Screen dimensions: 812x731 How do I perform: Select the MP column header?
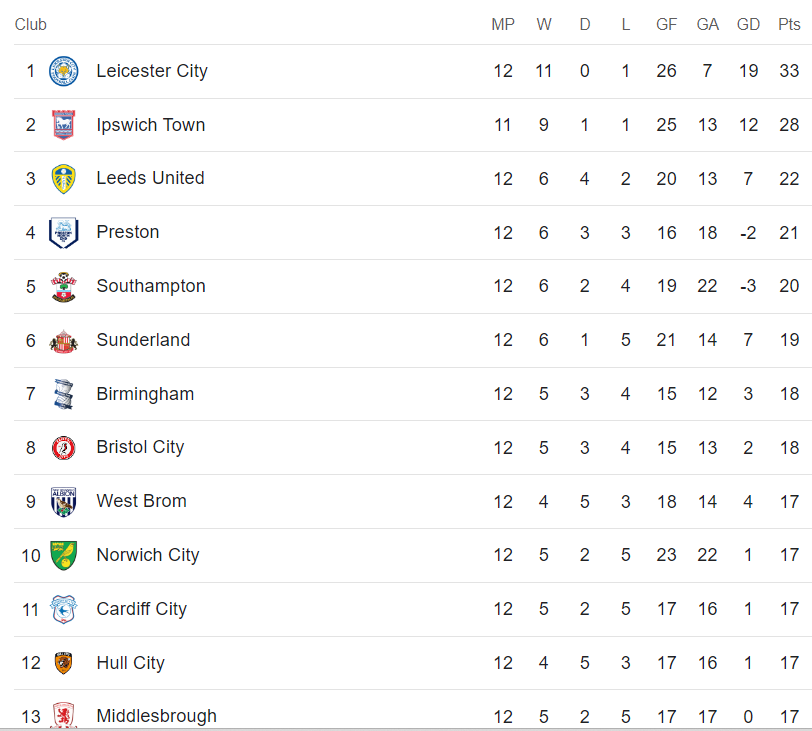click(502, 24)
